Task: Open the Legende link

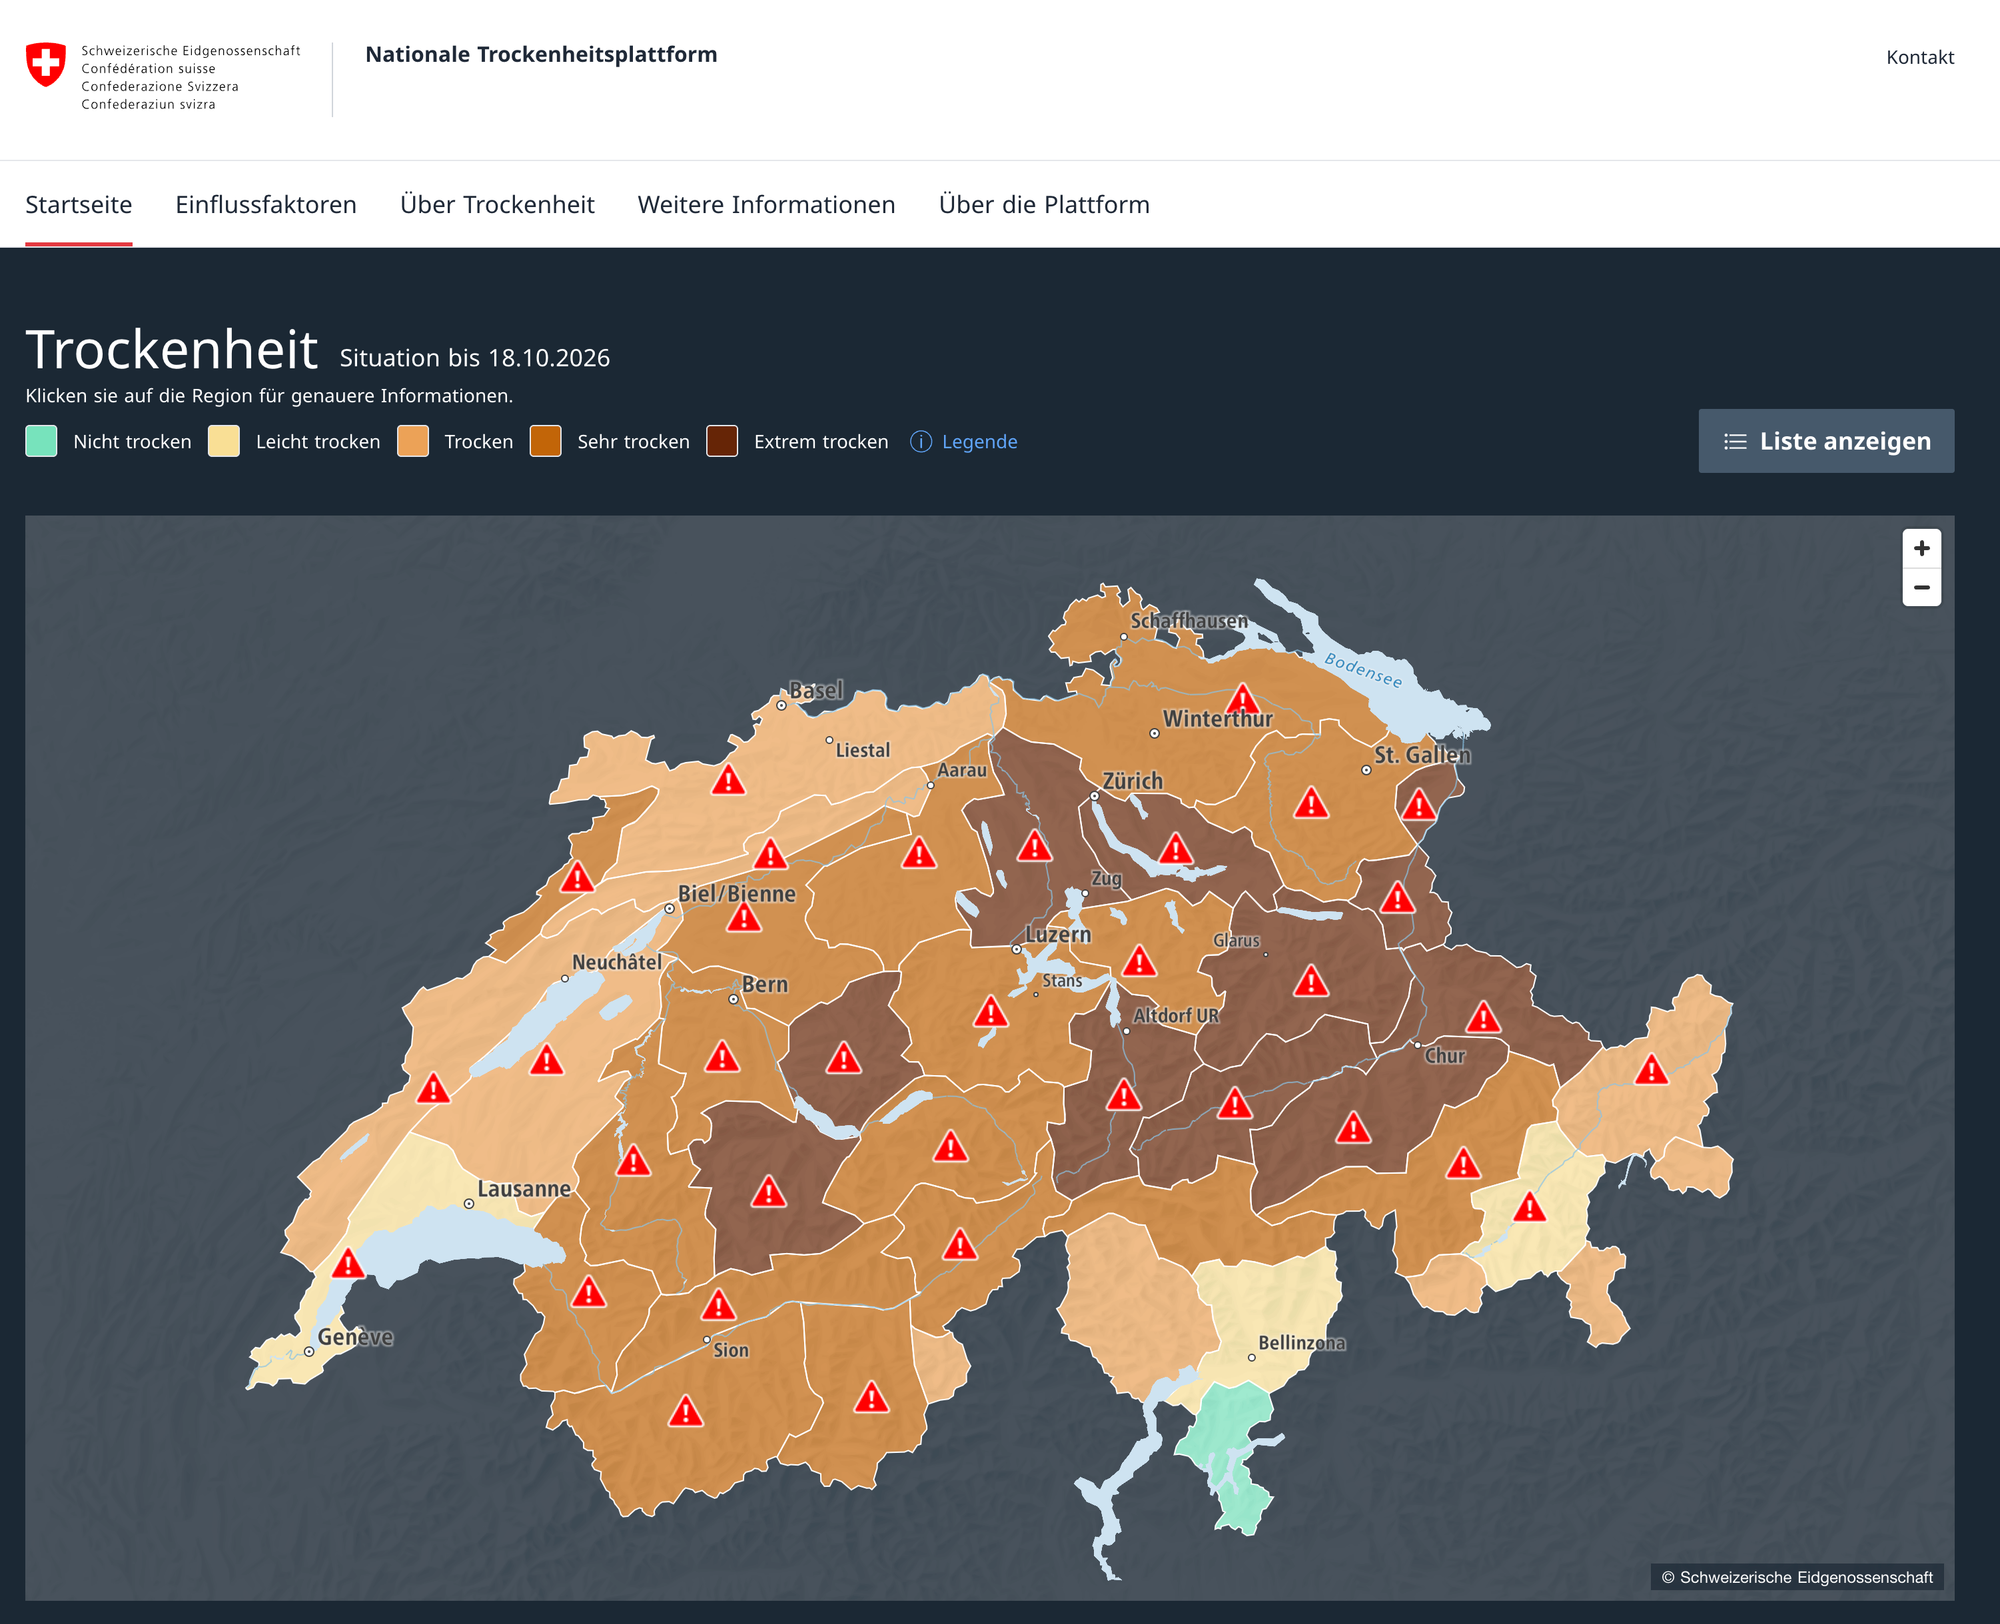Action: pos(979,442)
